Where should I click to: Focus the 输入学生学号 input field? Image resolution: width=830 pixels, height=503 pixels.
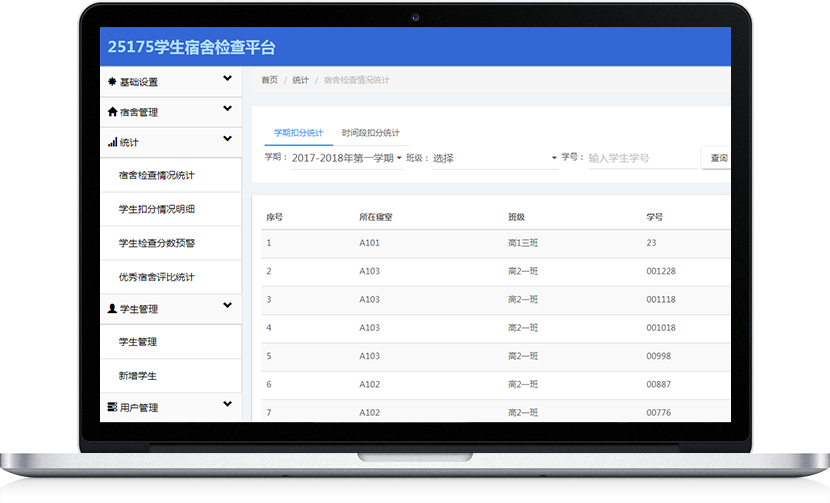[642, 158]
